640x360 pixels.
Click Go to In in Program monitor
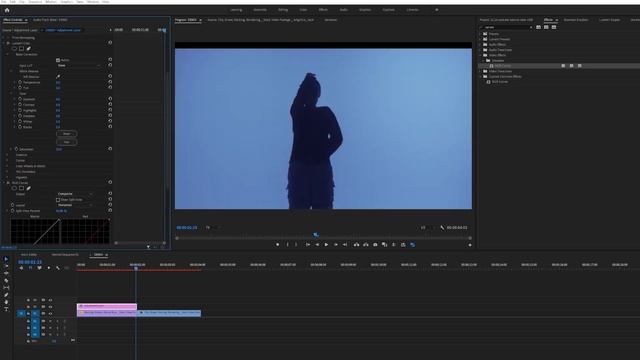[308, 244]
